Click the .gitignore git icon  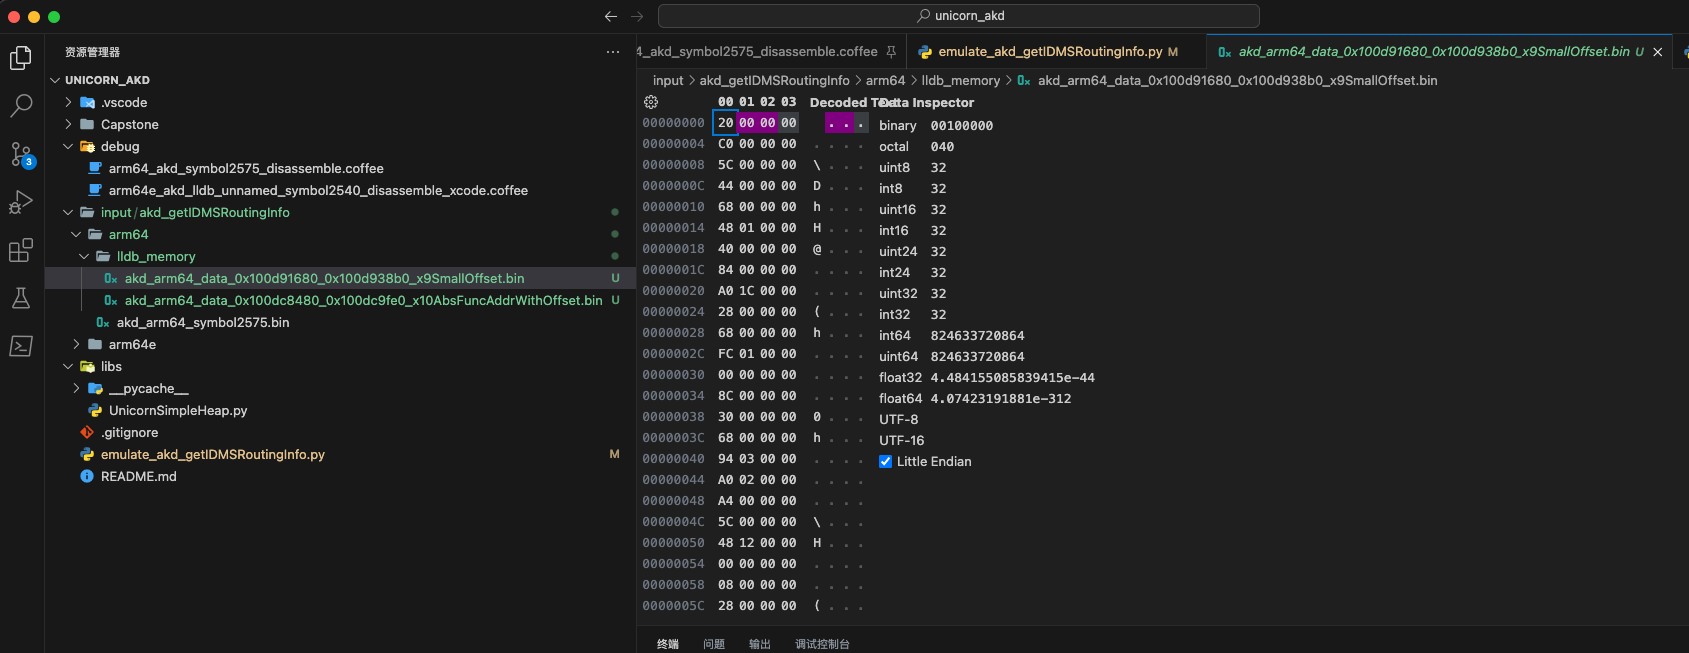click(87, 432)
